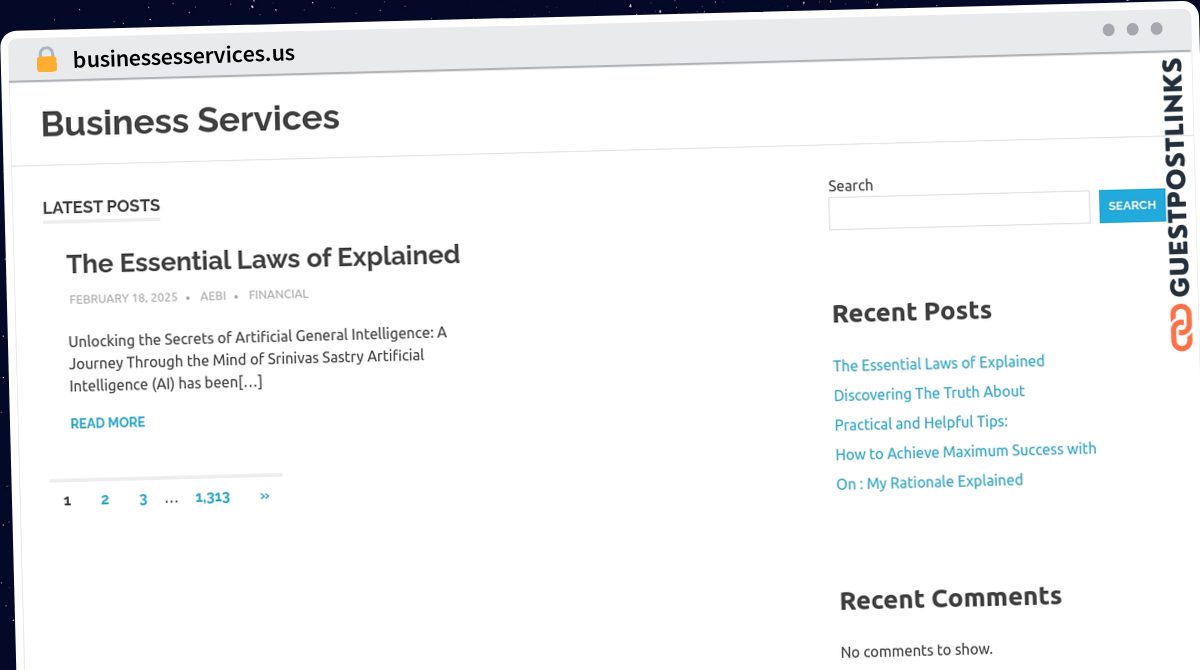1200x670 pixels.
Task: Open post title The Essential Laws of Explained
Action: (x=263, y=259)
